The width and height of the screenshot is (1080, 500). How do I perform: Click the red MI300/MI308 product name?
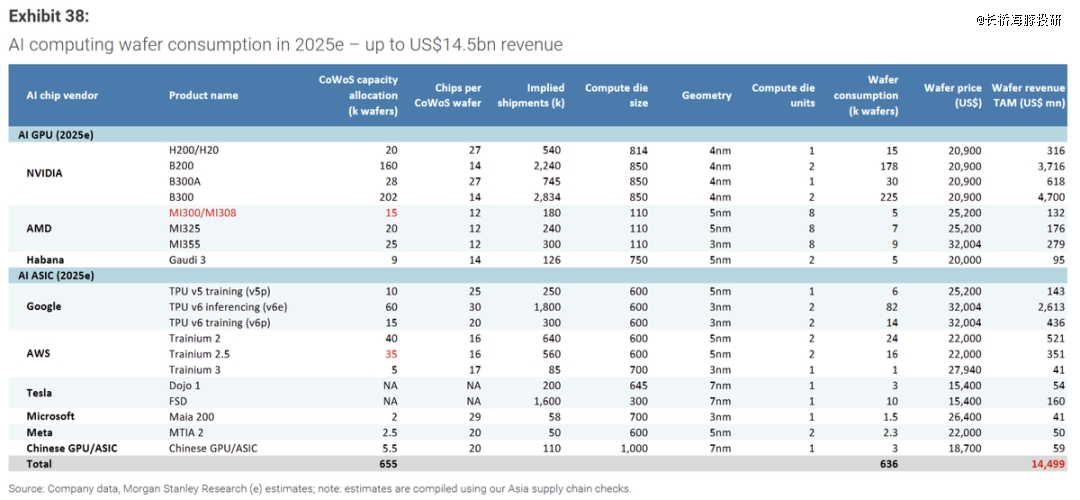(x=203, y=213)
